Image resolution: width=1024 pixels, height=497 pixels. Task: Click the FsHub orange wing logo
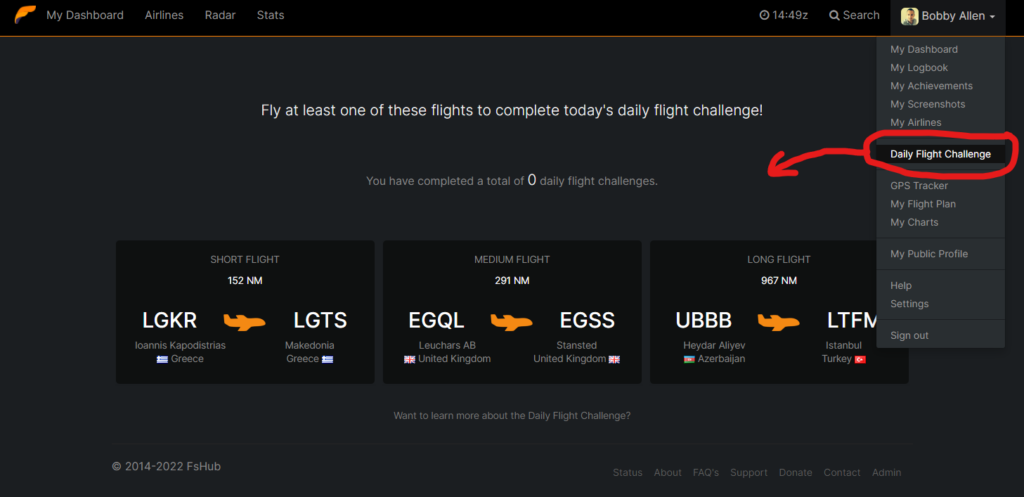coord(25,14)
